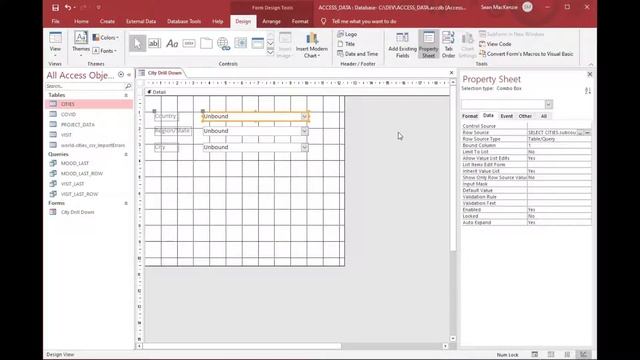Choose the Select pointer tool in Controls
Viewport: 640px width, 360px height.
tap(138, 43)
